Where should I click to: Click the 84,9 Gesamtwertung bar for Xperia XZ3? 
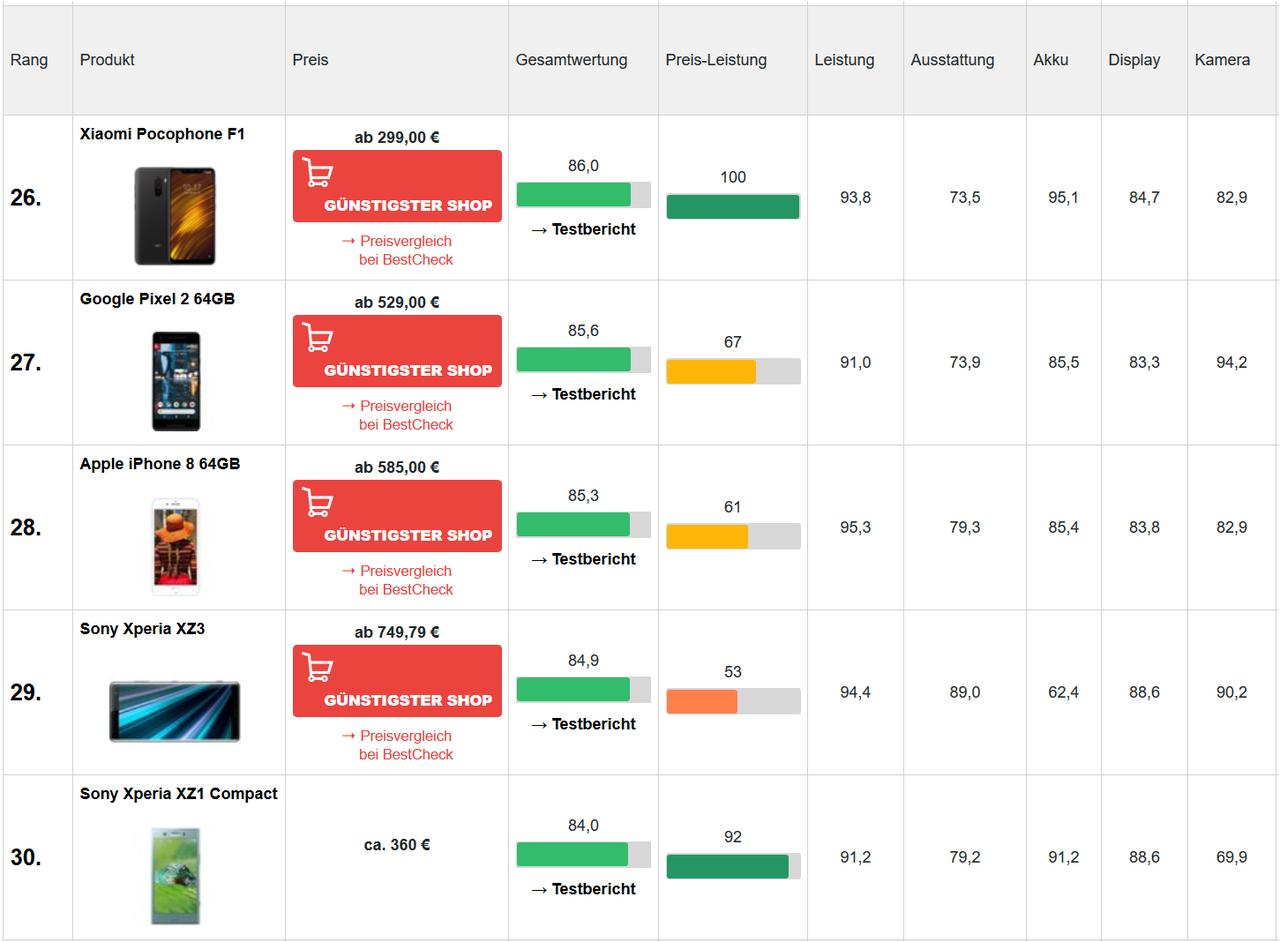pos(583,689)
